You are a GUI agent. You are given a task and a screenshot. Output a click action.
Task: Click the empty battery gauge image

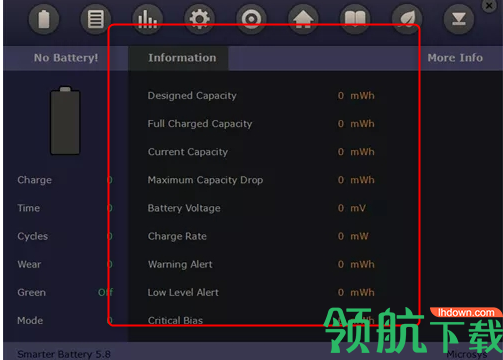point(65,121)
